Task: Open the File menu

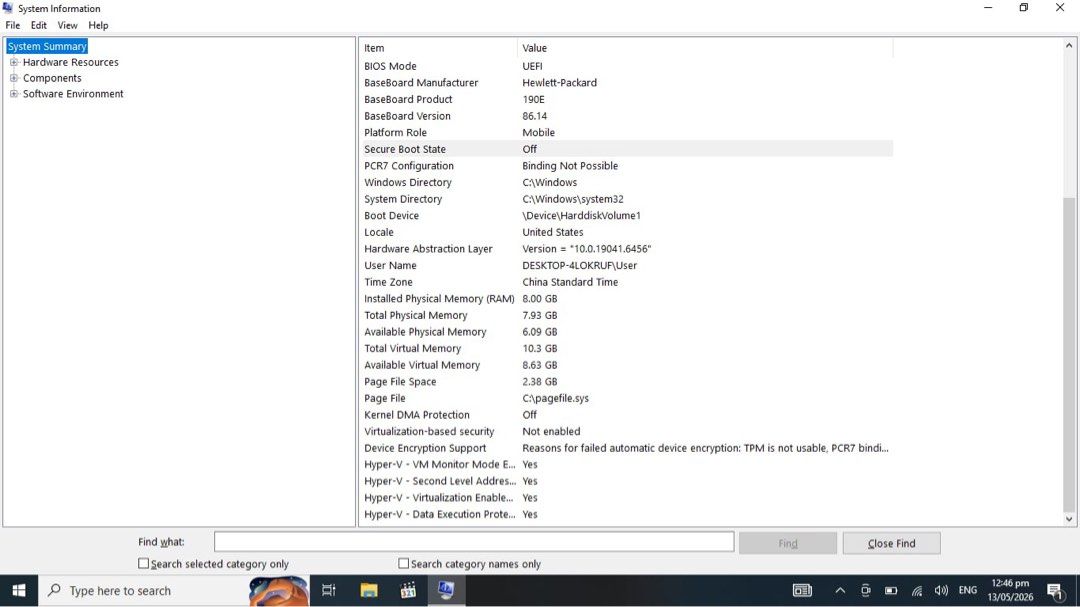Action: click(12, 25)
